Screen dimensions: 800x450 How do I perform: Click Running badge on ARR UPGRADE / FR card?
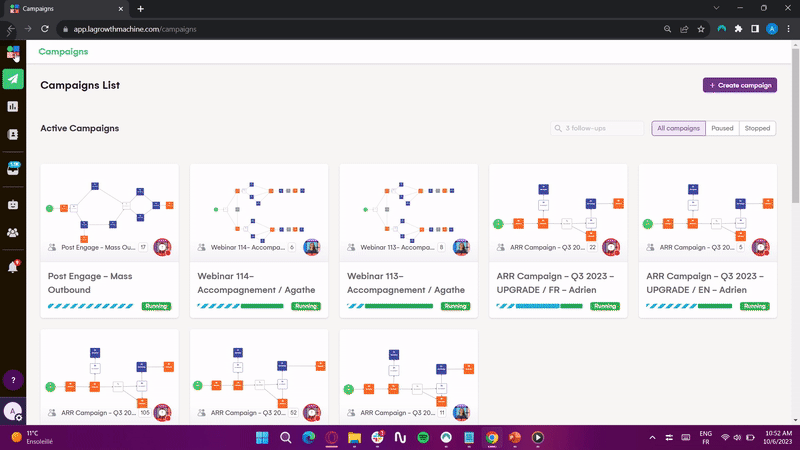605,306
